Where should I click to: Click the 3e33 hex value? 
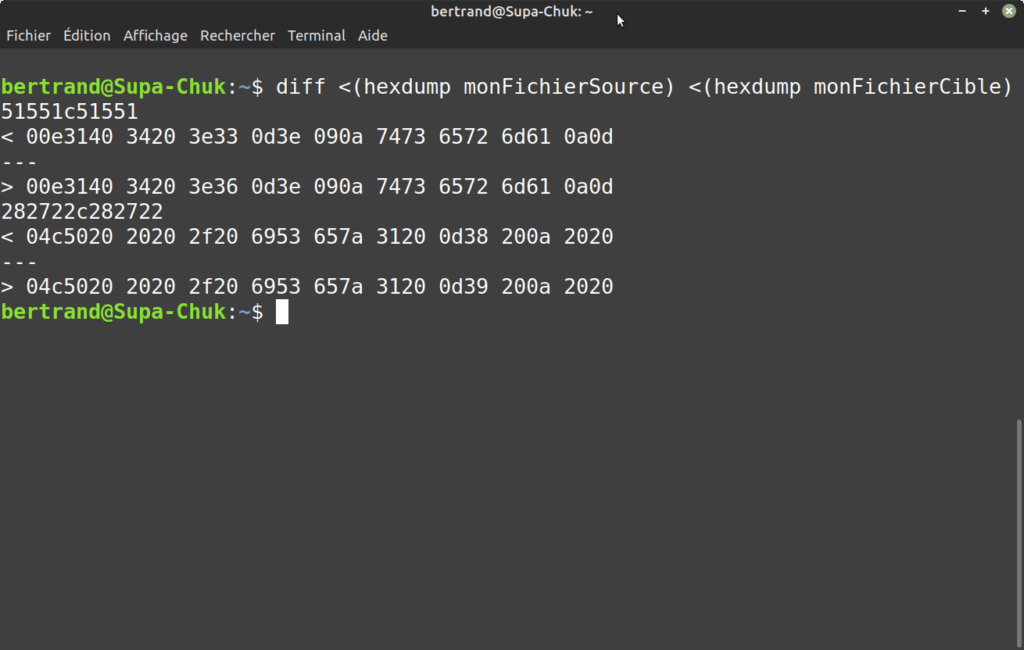[213, 137]
